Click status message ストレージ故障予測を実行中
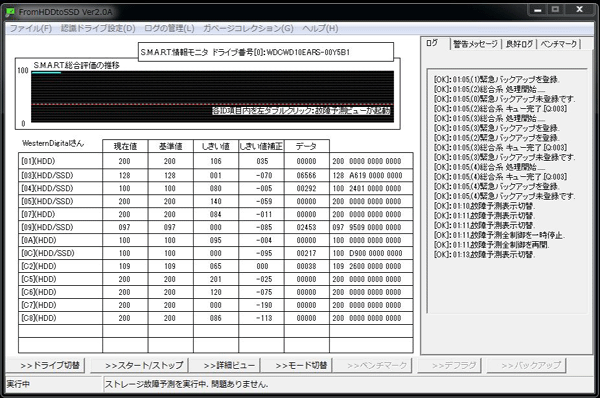The height and width of the screenshot is (398, 600). 157,384
